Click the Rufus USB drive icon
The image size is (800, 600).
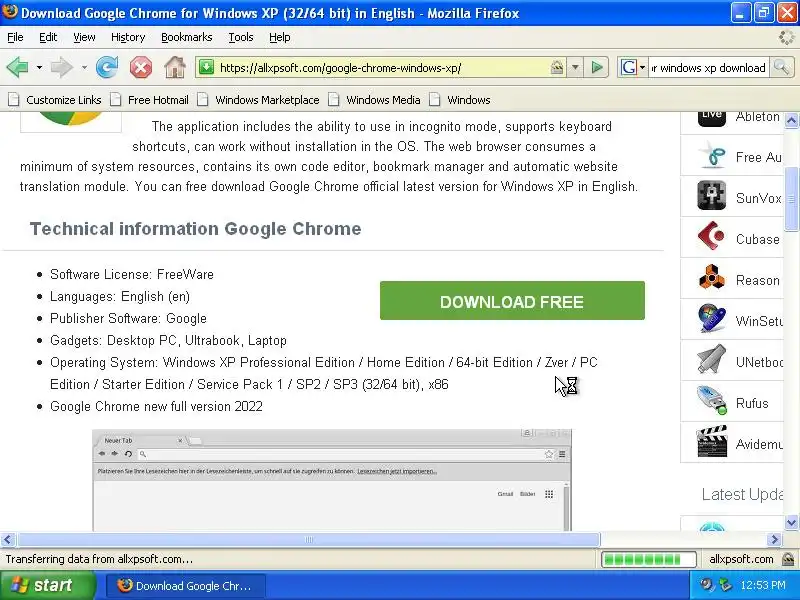pos(712,400)
